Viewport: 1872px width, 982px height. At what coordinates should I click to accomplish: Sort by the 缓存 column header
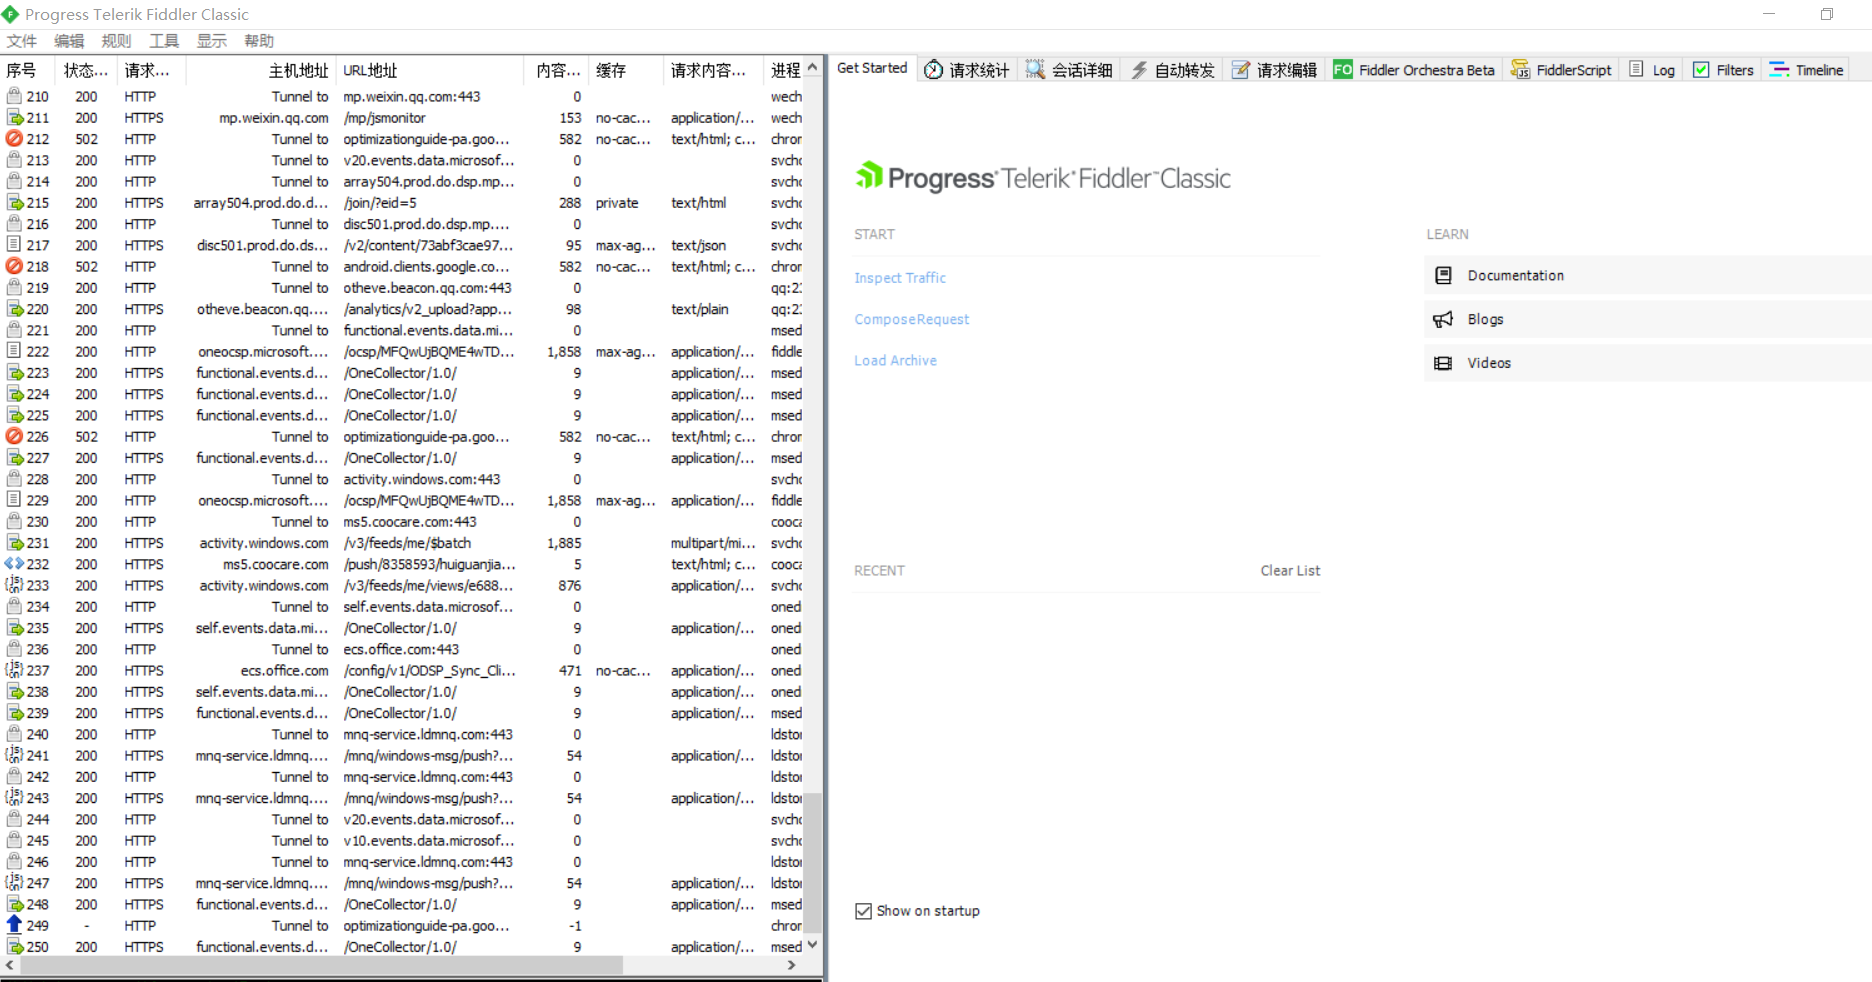click(x=625, y=70)
